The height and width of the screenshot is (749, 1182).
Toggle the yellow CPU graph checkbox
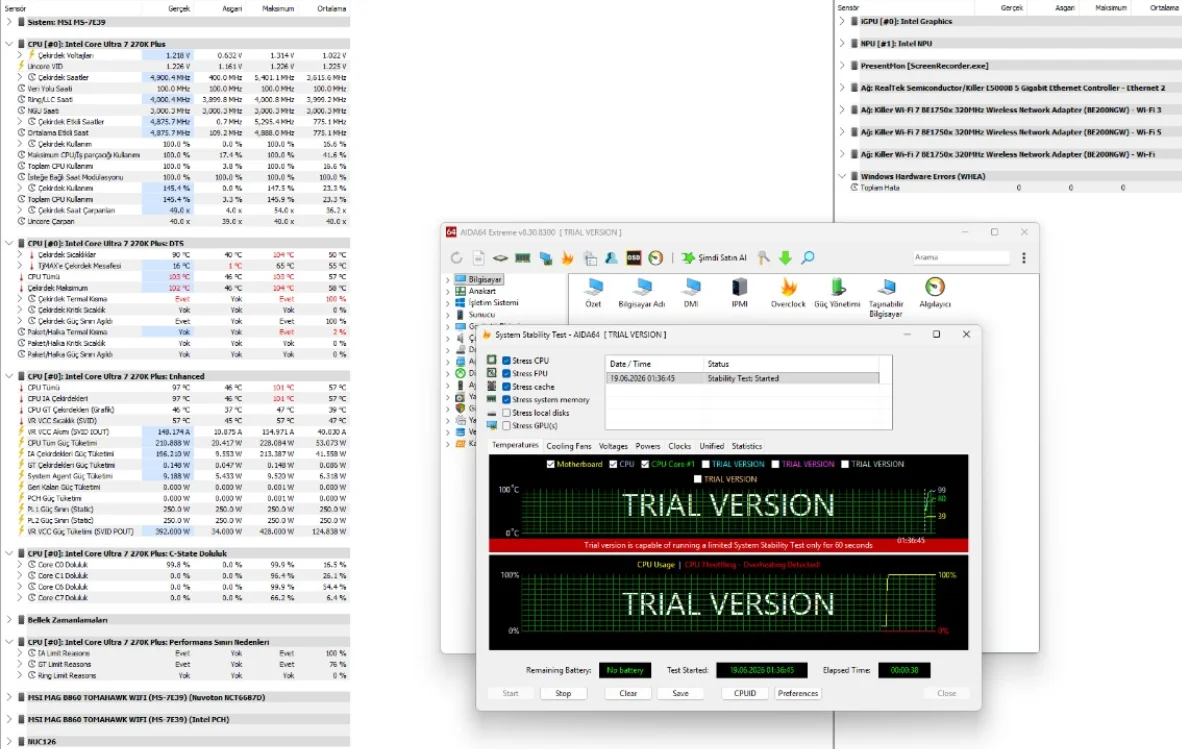point(613,464)
